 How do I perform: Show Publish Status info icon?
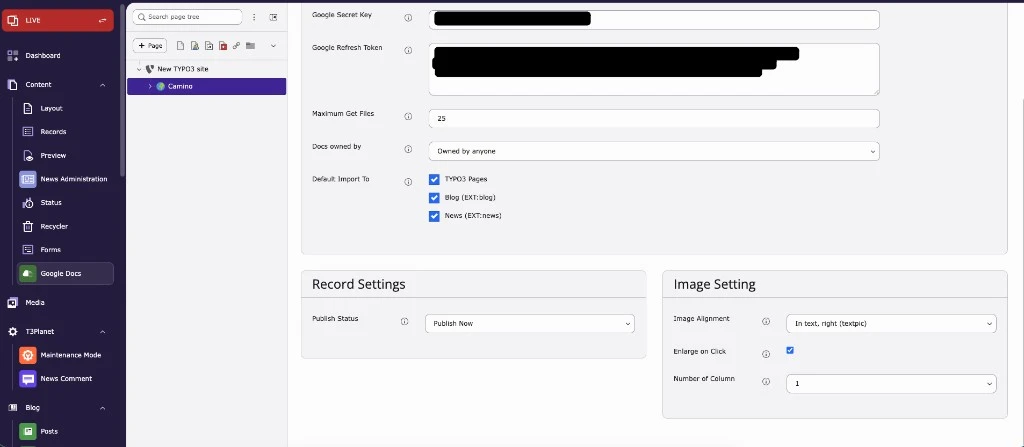click(404, 322)
